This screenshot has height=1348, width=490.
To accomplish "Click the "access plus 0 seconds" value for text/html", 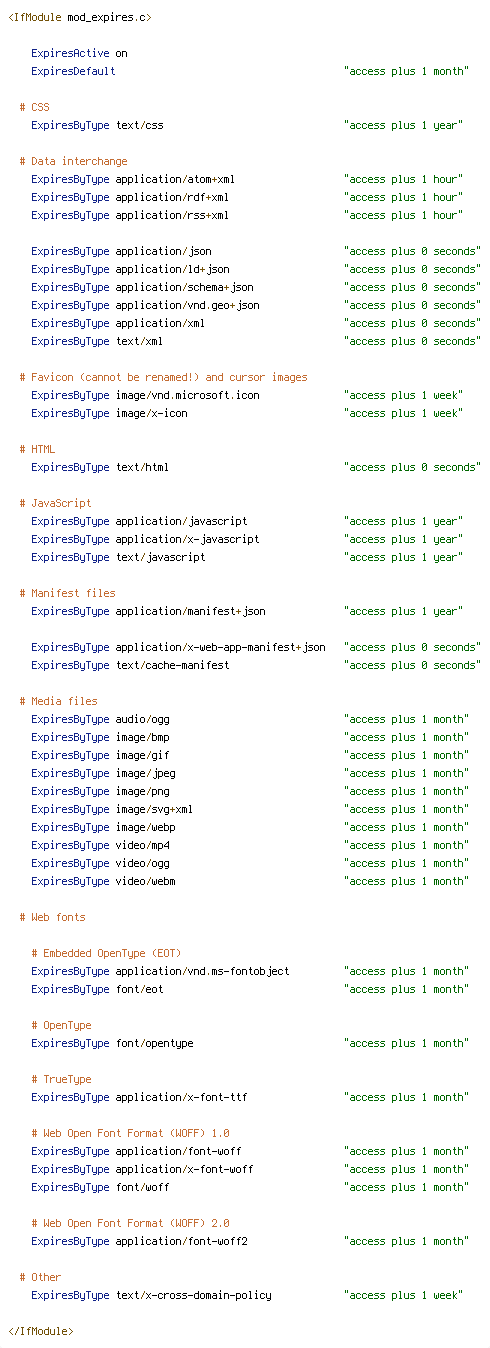I will click(410, 467).
